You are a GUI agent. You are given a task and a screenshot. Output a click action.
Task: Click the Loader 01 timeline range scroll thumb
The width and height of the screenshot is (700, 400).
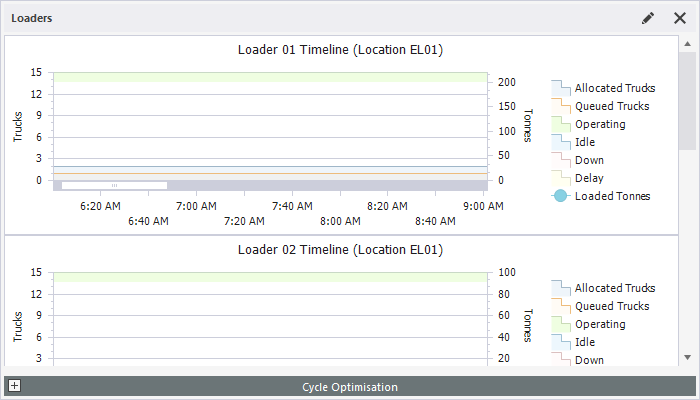(114, 185)
